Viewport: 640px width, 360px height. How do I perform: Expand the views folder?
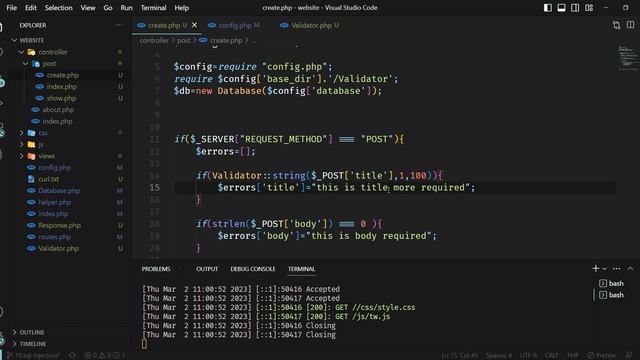click(21, 156)
